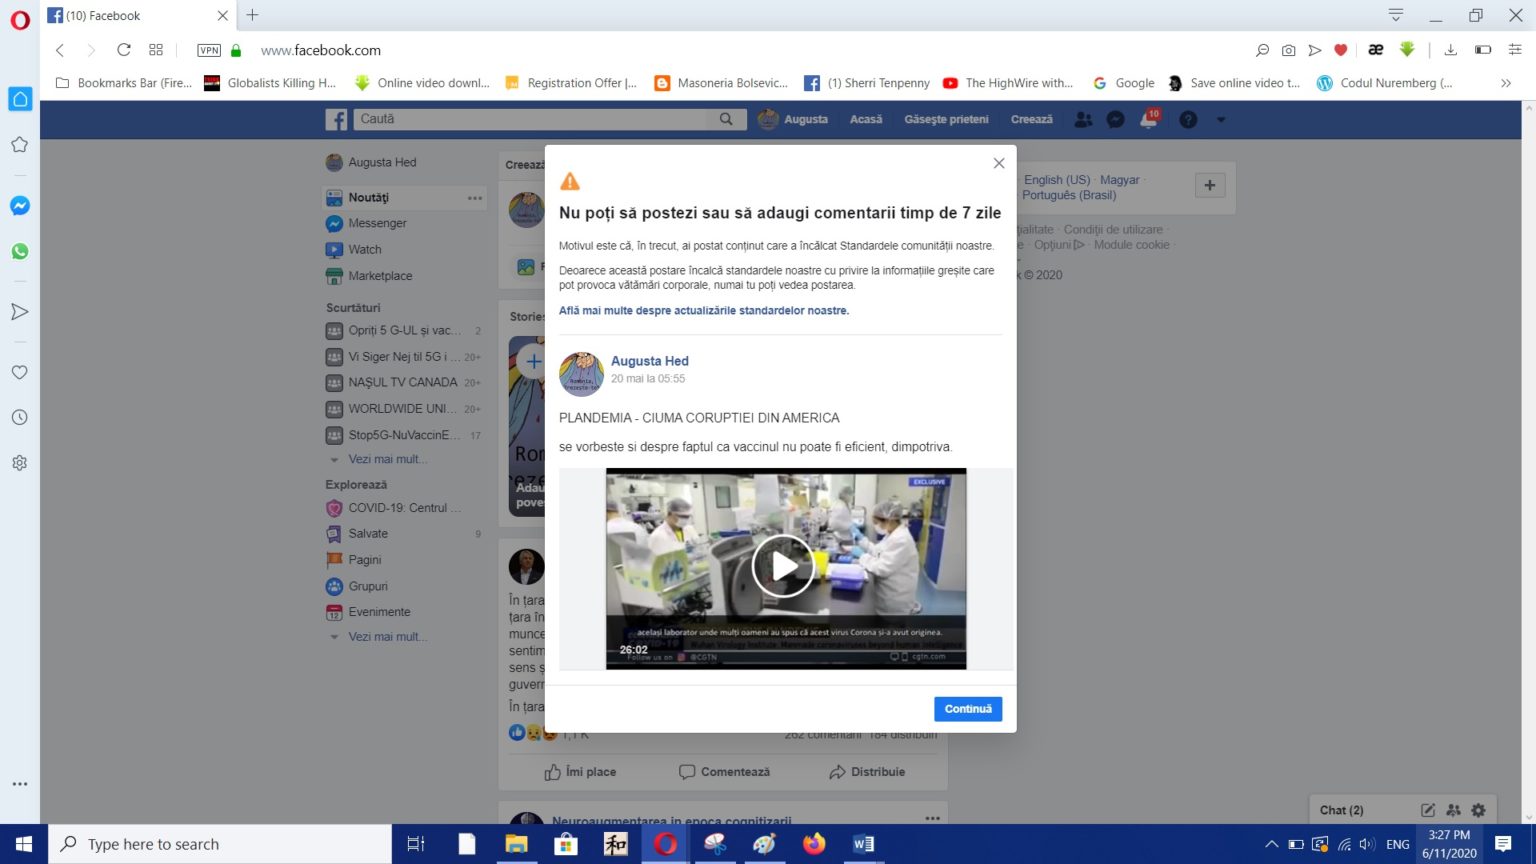The height and width of the screenshot is (864, 1536).
Task: Open WhatsApp from the Opera sidebar
Action: [19, 251]
